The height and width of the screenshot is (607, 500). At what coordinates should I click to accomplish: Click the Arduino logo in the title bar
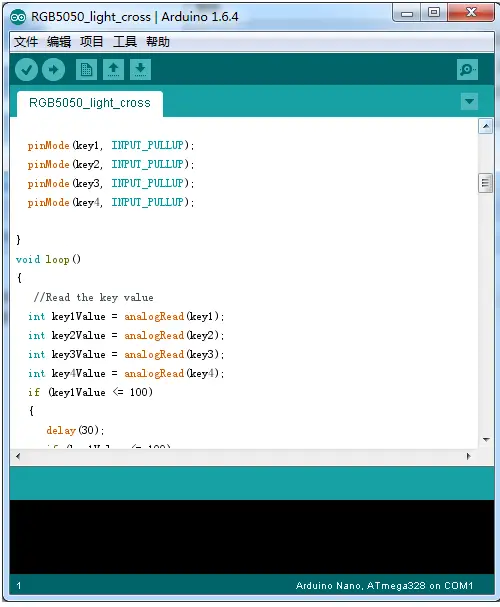click(x=18, y=17)
